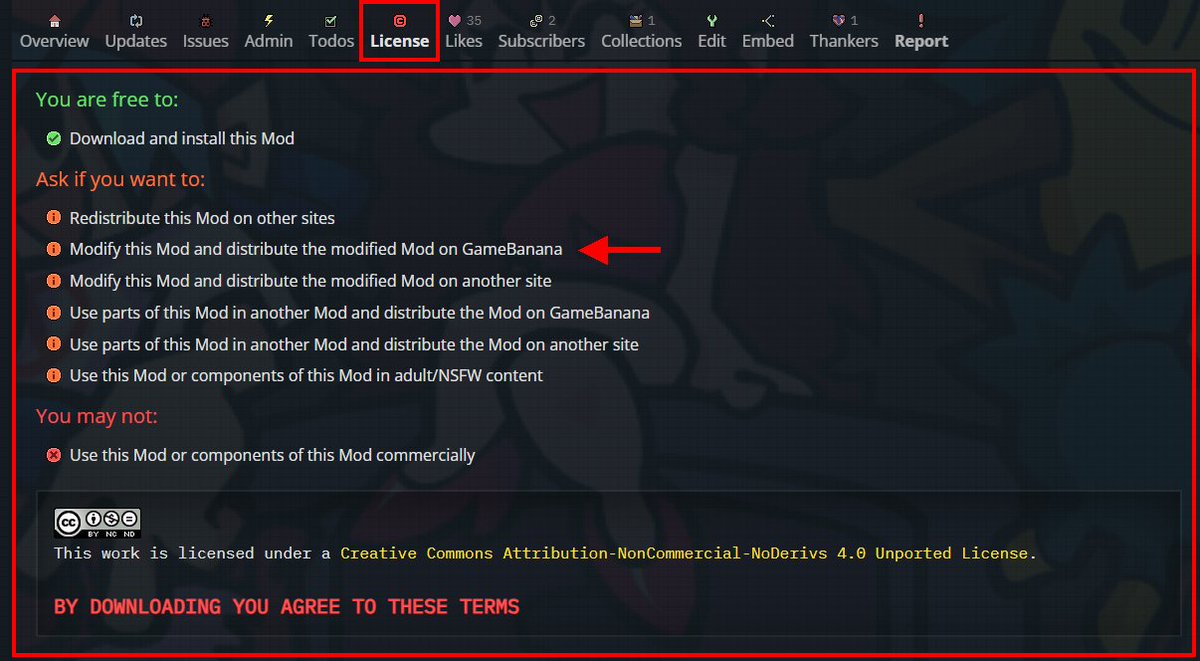Click the 'You may not:' heading
This screenshot has height=661, width=1200.
coord(97,416)
